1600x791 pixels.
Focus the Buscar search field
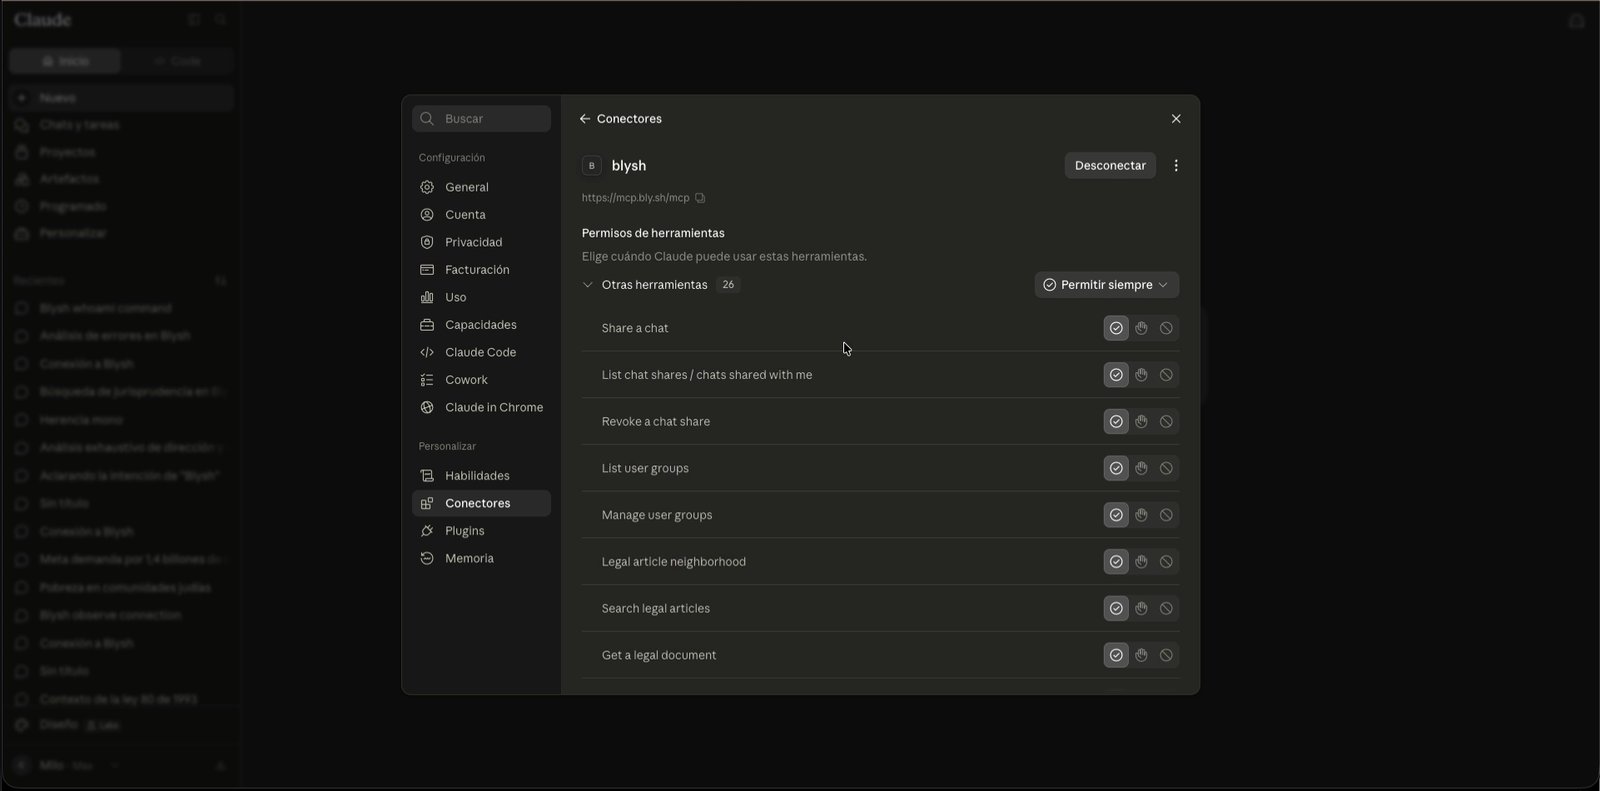click(482, 119)
